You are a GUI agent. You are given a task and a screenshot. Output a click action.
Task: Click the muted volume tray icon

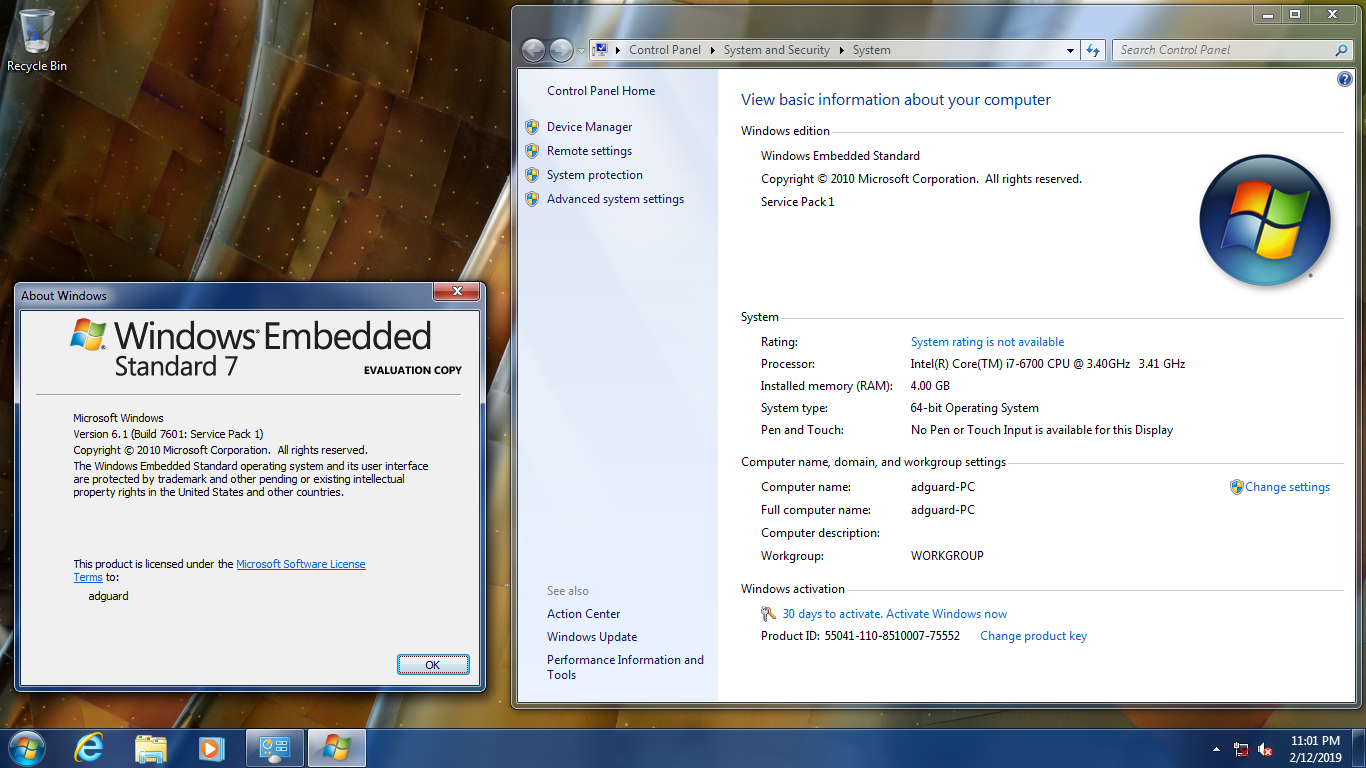pyautogui.click(x=1265, y=749)
